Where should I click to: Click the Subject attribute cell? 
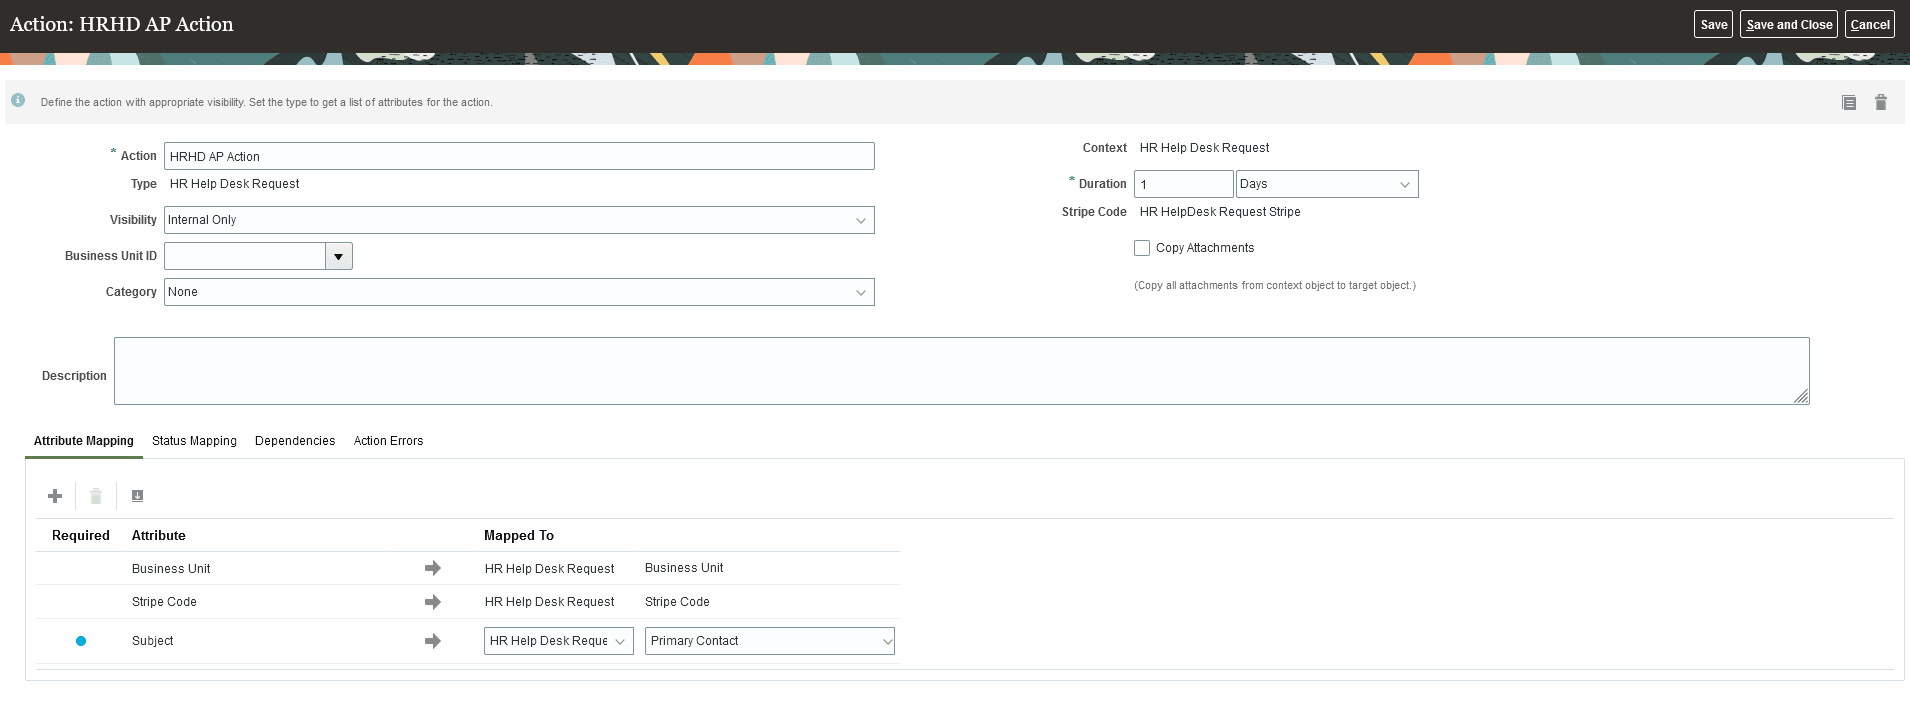point(153,641)
